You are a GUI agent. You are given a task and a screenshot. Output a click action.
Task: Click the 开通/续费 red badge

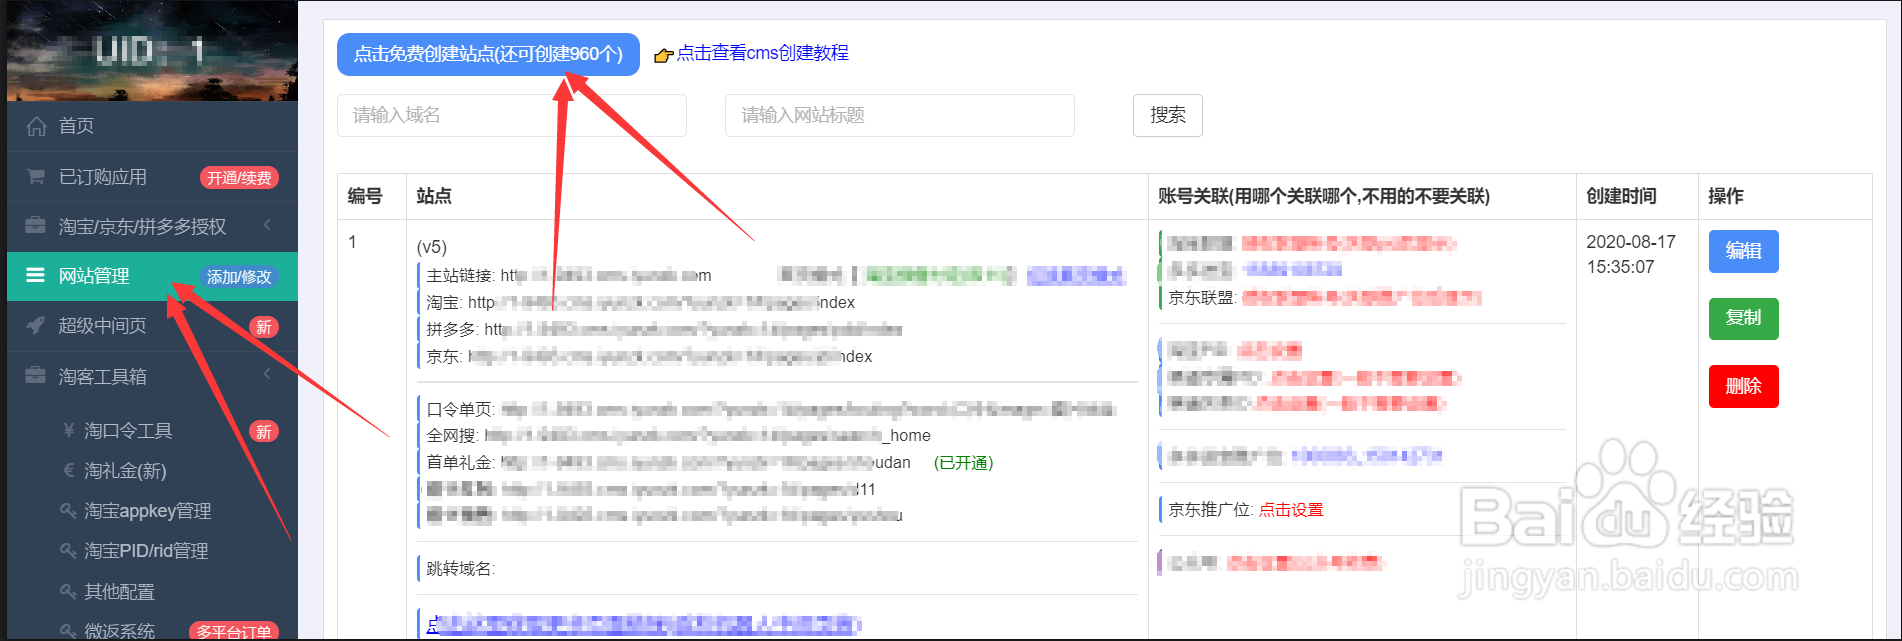[x=239, y=178]
